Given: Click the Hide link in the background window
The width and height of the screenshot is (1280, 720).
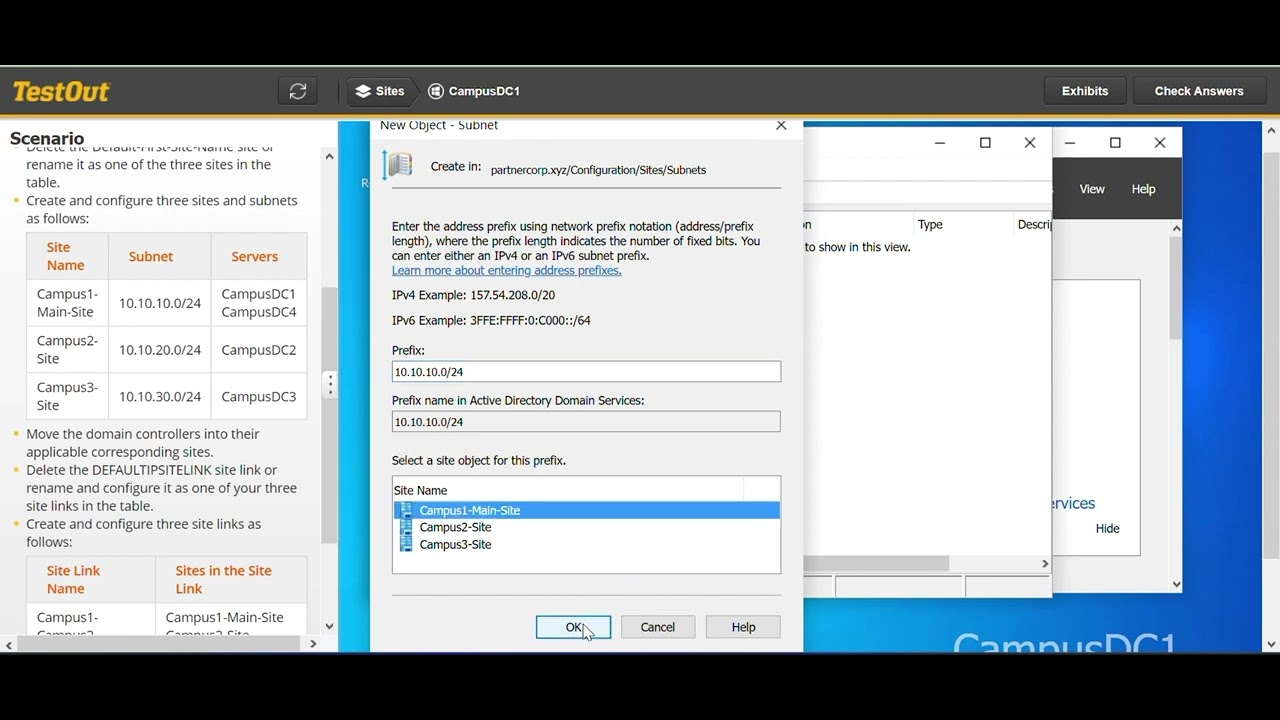Looking at the screenshot, I should tap(1108, 529).
